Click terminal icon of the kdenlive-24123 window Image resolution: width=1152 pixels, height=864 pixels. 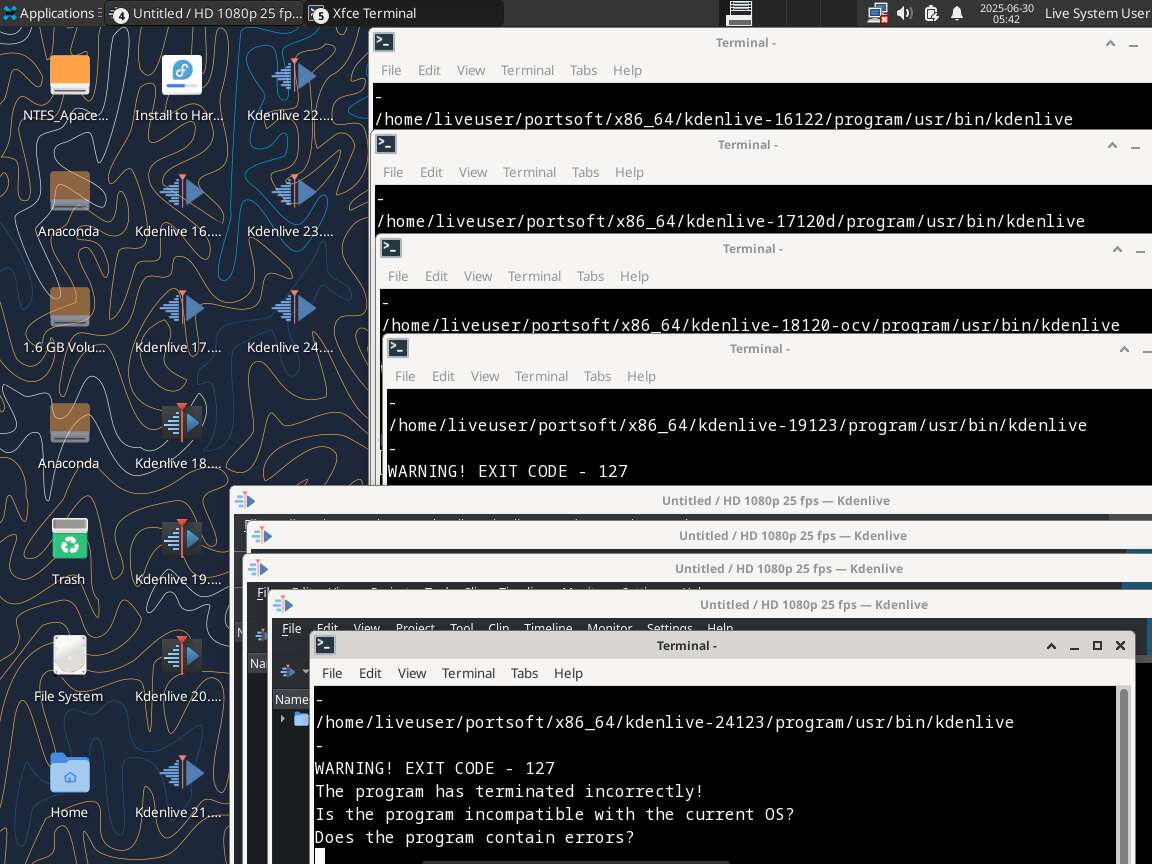[325, 645]
